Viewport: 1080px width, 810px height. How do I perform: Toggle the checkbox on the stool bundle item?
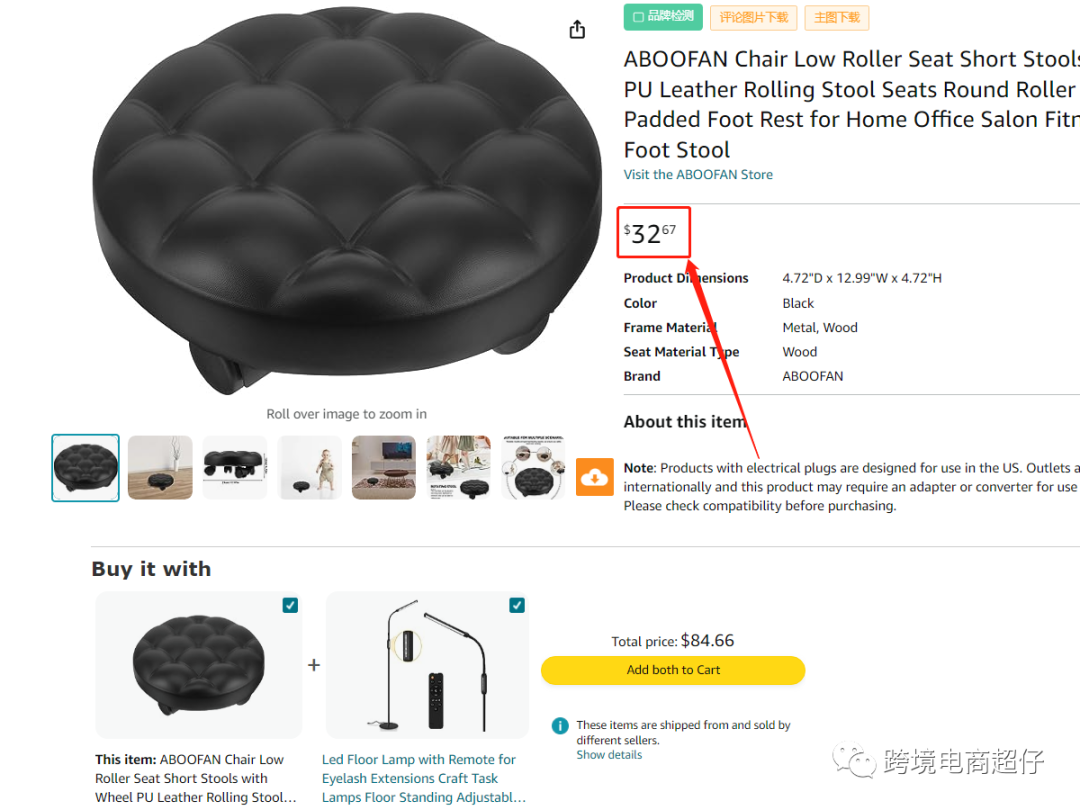point(290,605)
